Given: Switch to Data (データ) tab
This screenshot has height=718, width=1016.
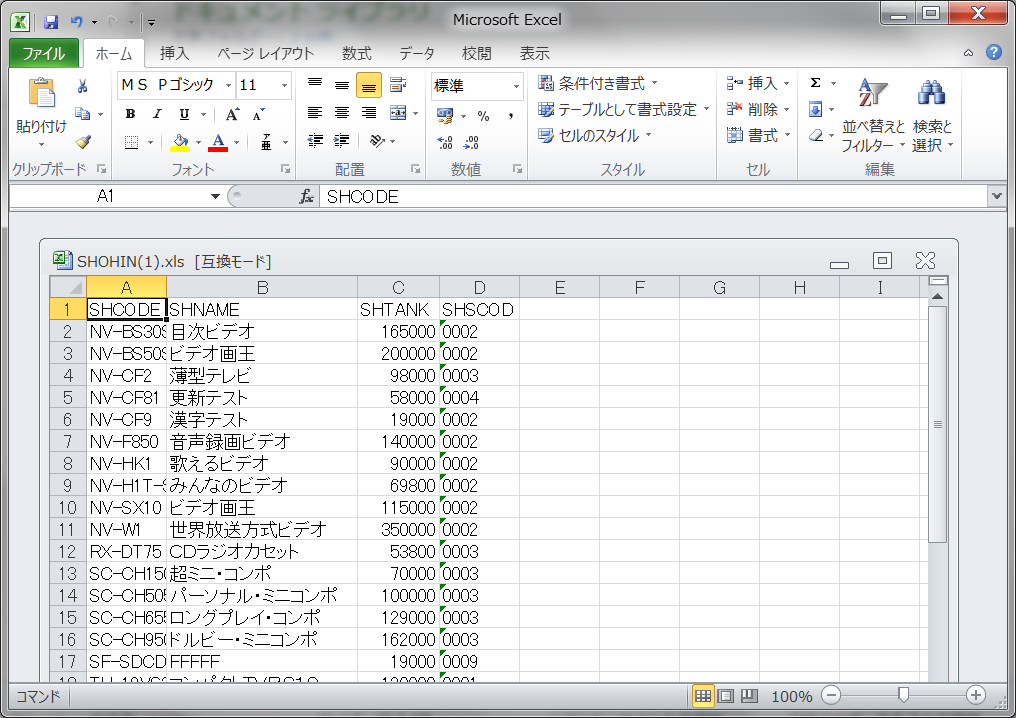Looking at the screenshot, I should [x=417, y=53].
